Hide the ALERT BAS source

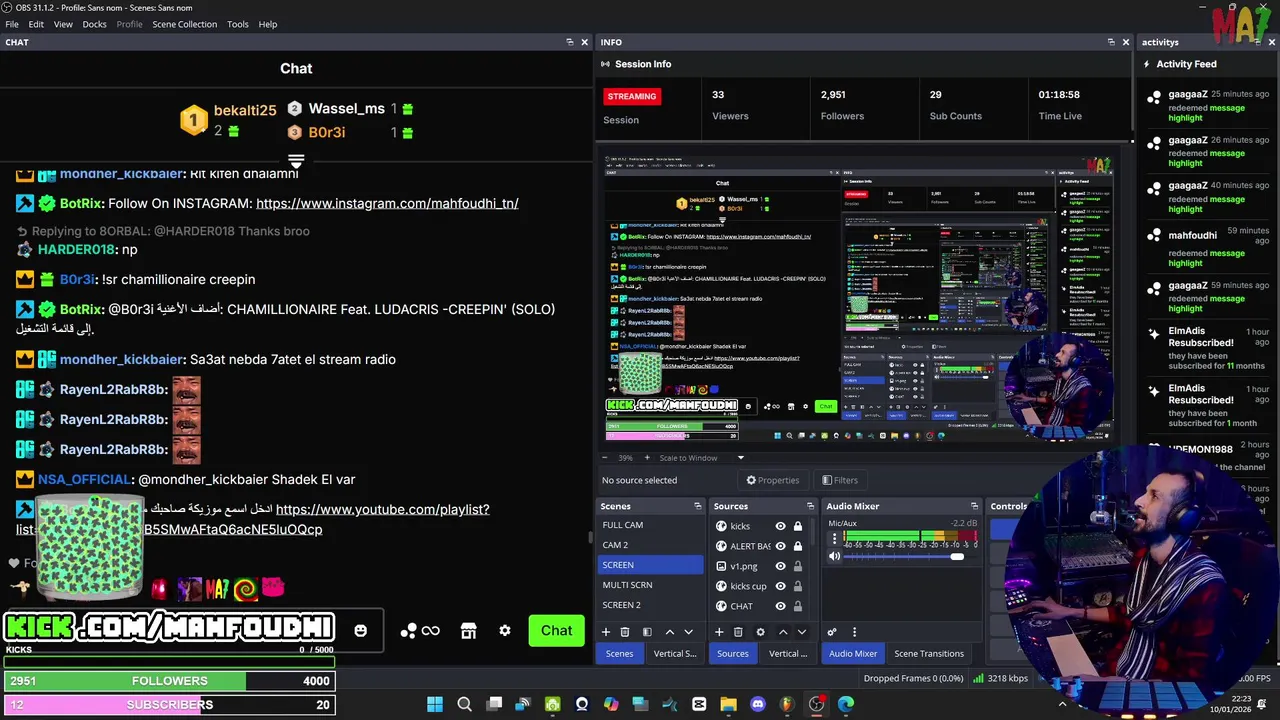(781, 546)
